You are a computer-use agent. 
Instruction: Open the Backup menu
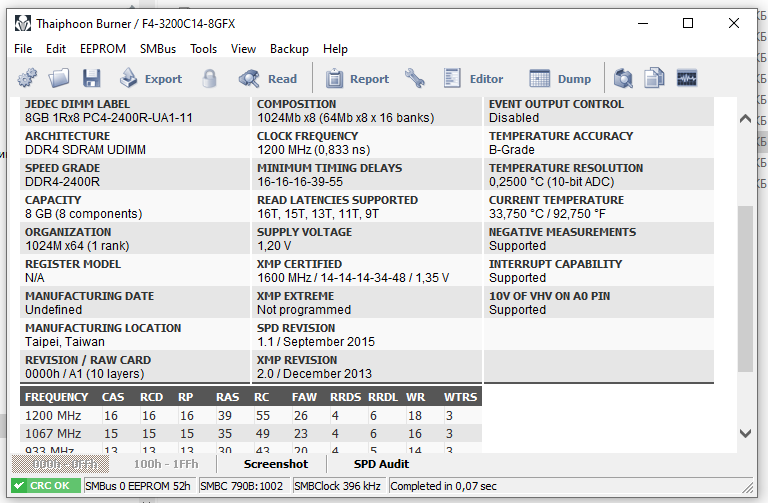pyautogui.click(x=289, y=49)
